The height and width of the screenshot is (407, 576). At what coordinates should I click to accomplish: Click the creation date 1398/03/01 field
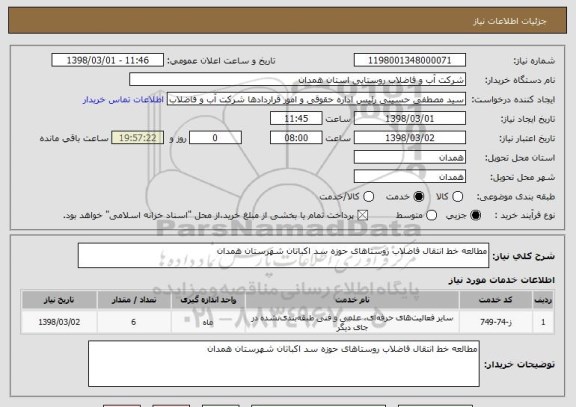pos(410,119)
